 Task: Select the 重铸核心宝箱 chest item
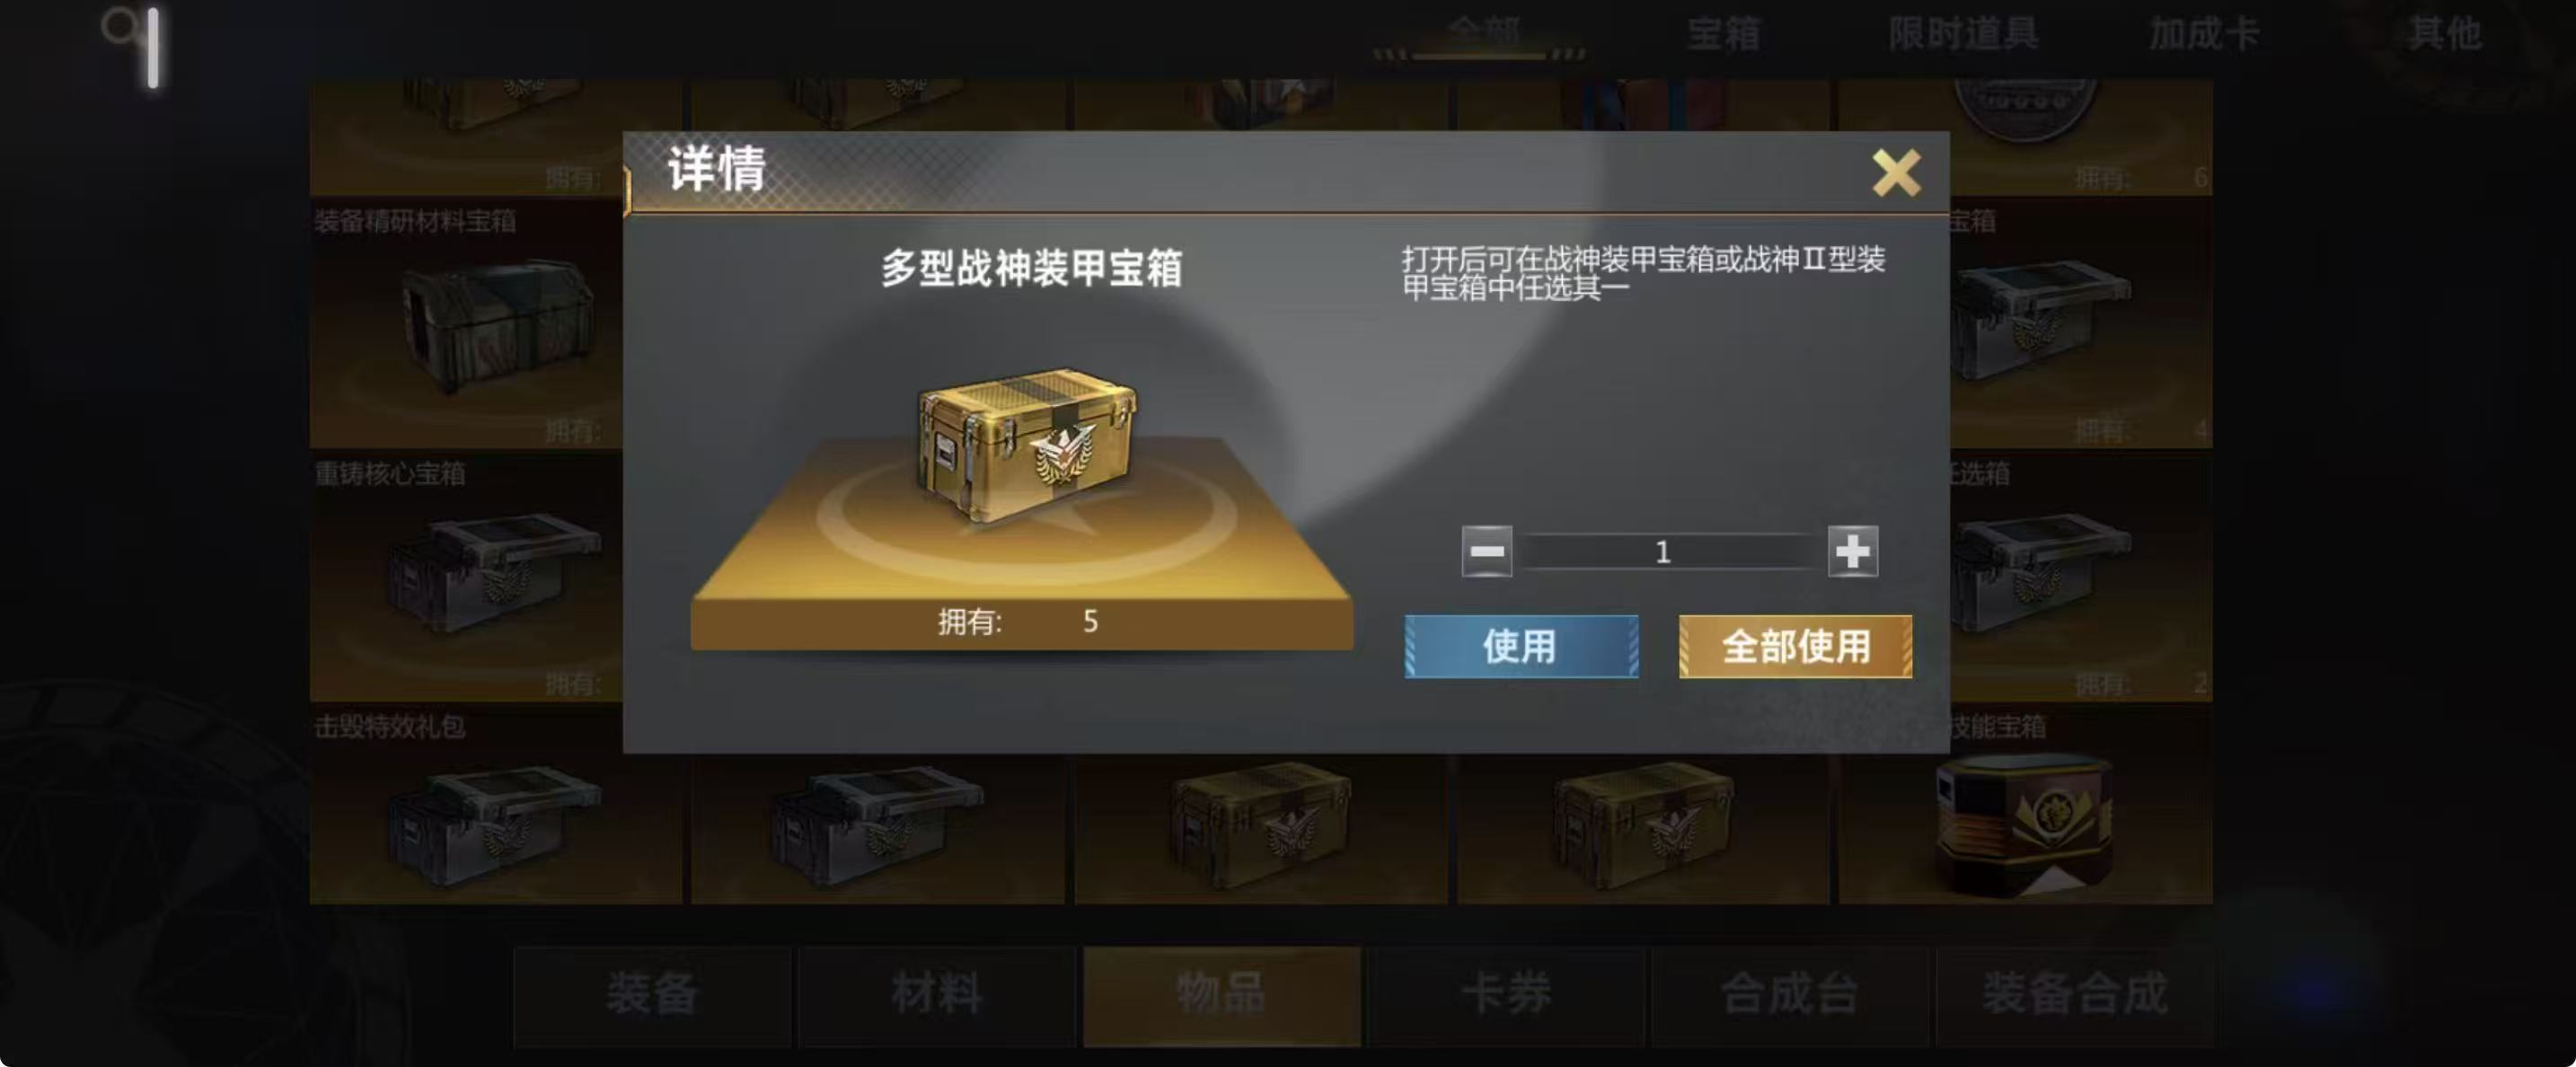coord(466,578)
